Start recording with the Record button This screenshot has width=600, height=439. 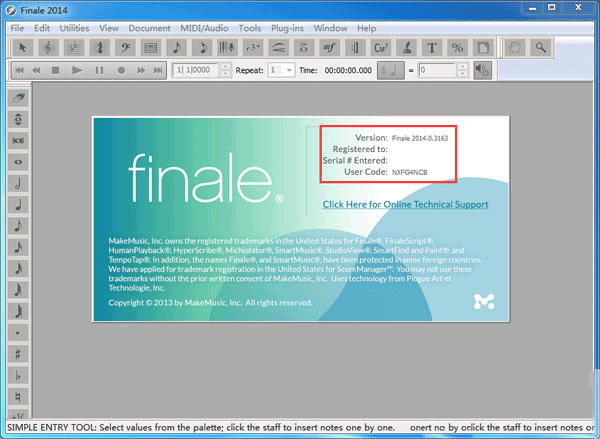pyautogui.click(x=121, y=70)
